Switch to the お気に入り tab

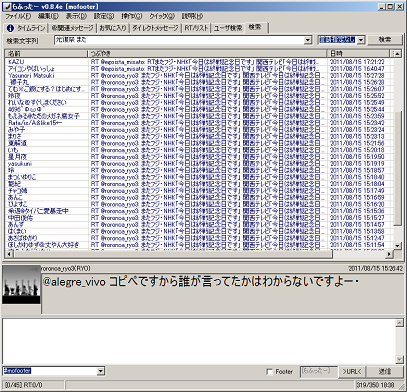tap(113, 28)
